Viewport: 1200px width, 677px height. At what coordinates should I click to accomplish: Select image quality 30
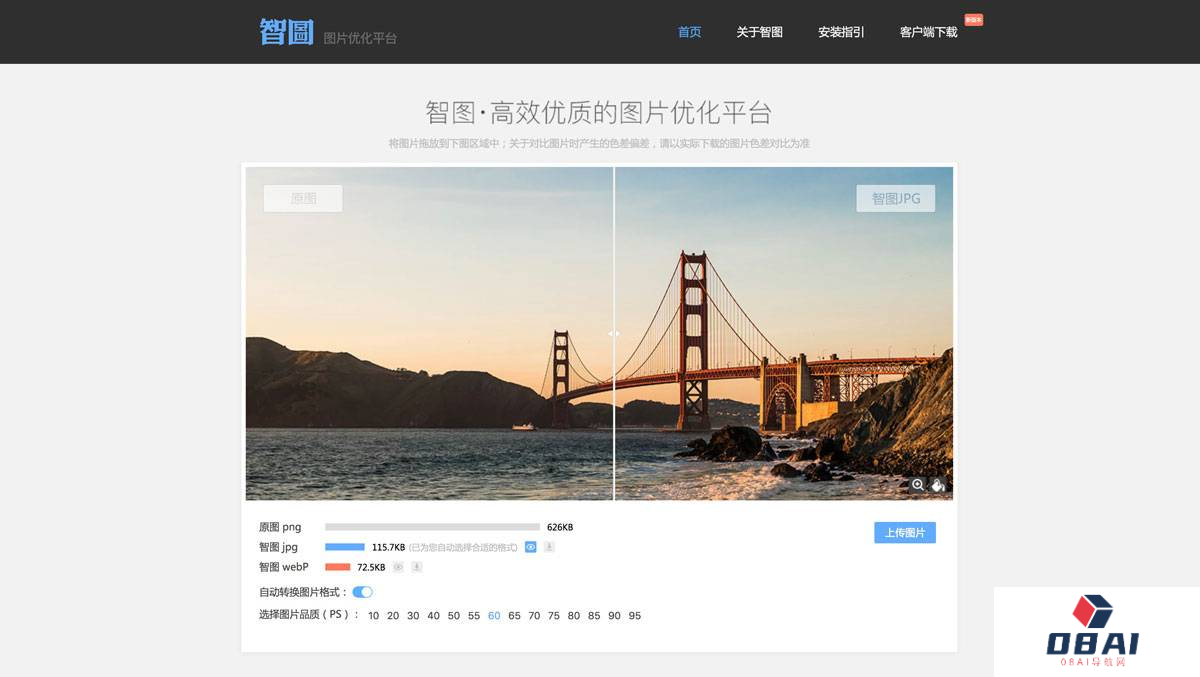pyautogui.click(x=414, y=616)
